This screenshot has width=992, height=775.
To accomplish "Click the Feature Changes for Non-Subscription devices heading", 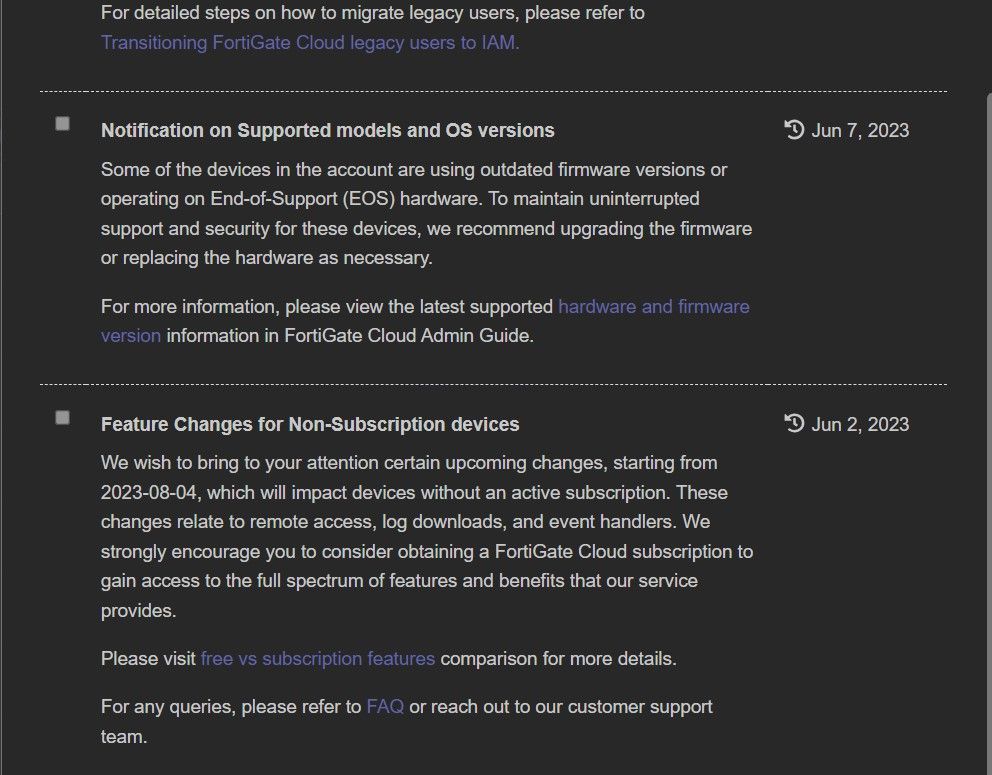I will tap(310, 425).
